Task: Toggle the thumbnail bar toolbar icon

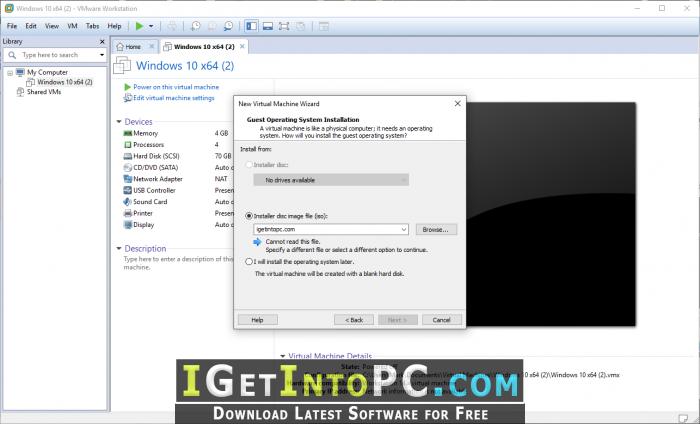Action: [268, 26]
